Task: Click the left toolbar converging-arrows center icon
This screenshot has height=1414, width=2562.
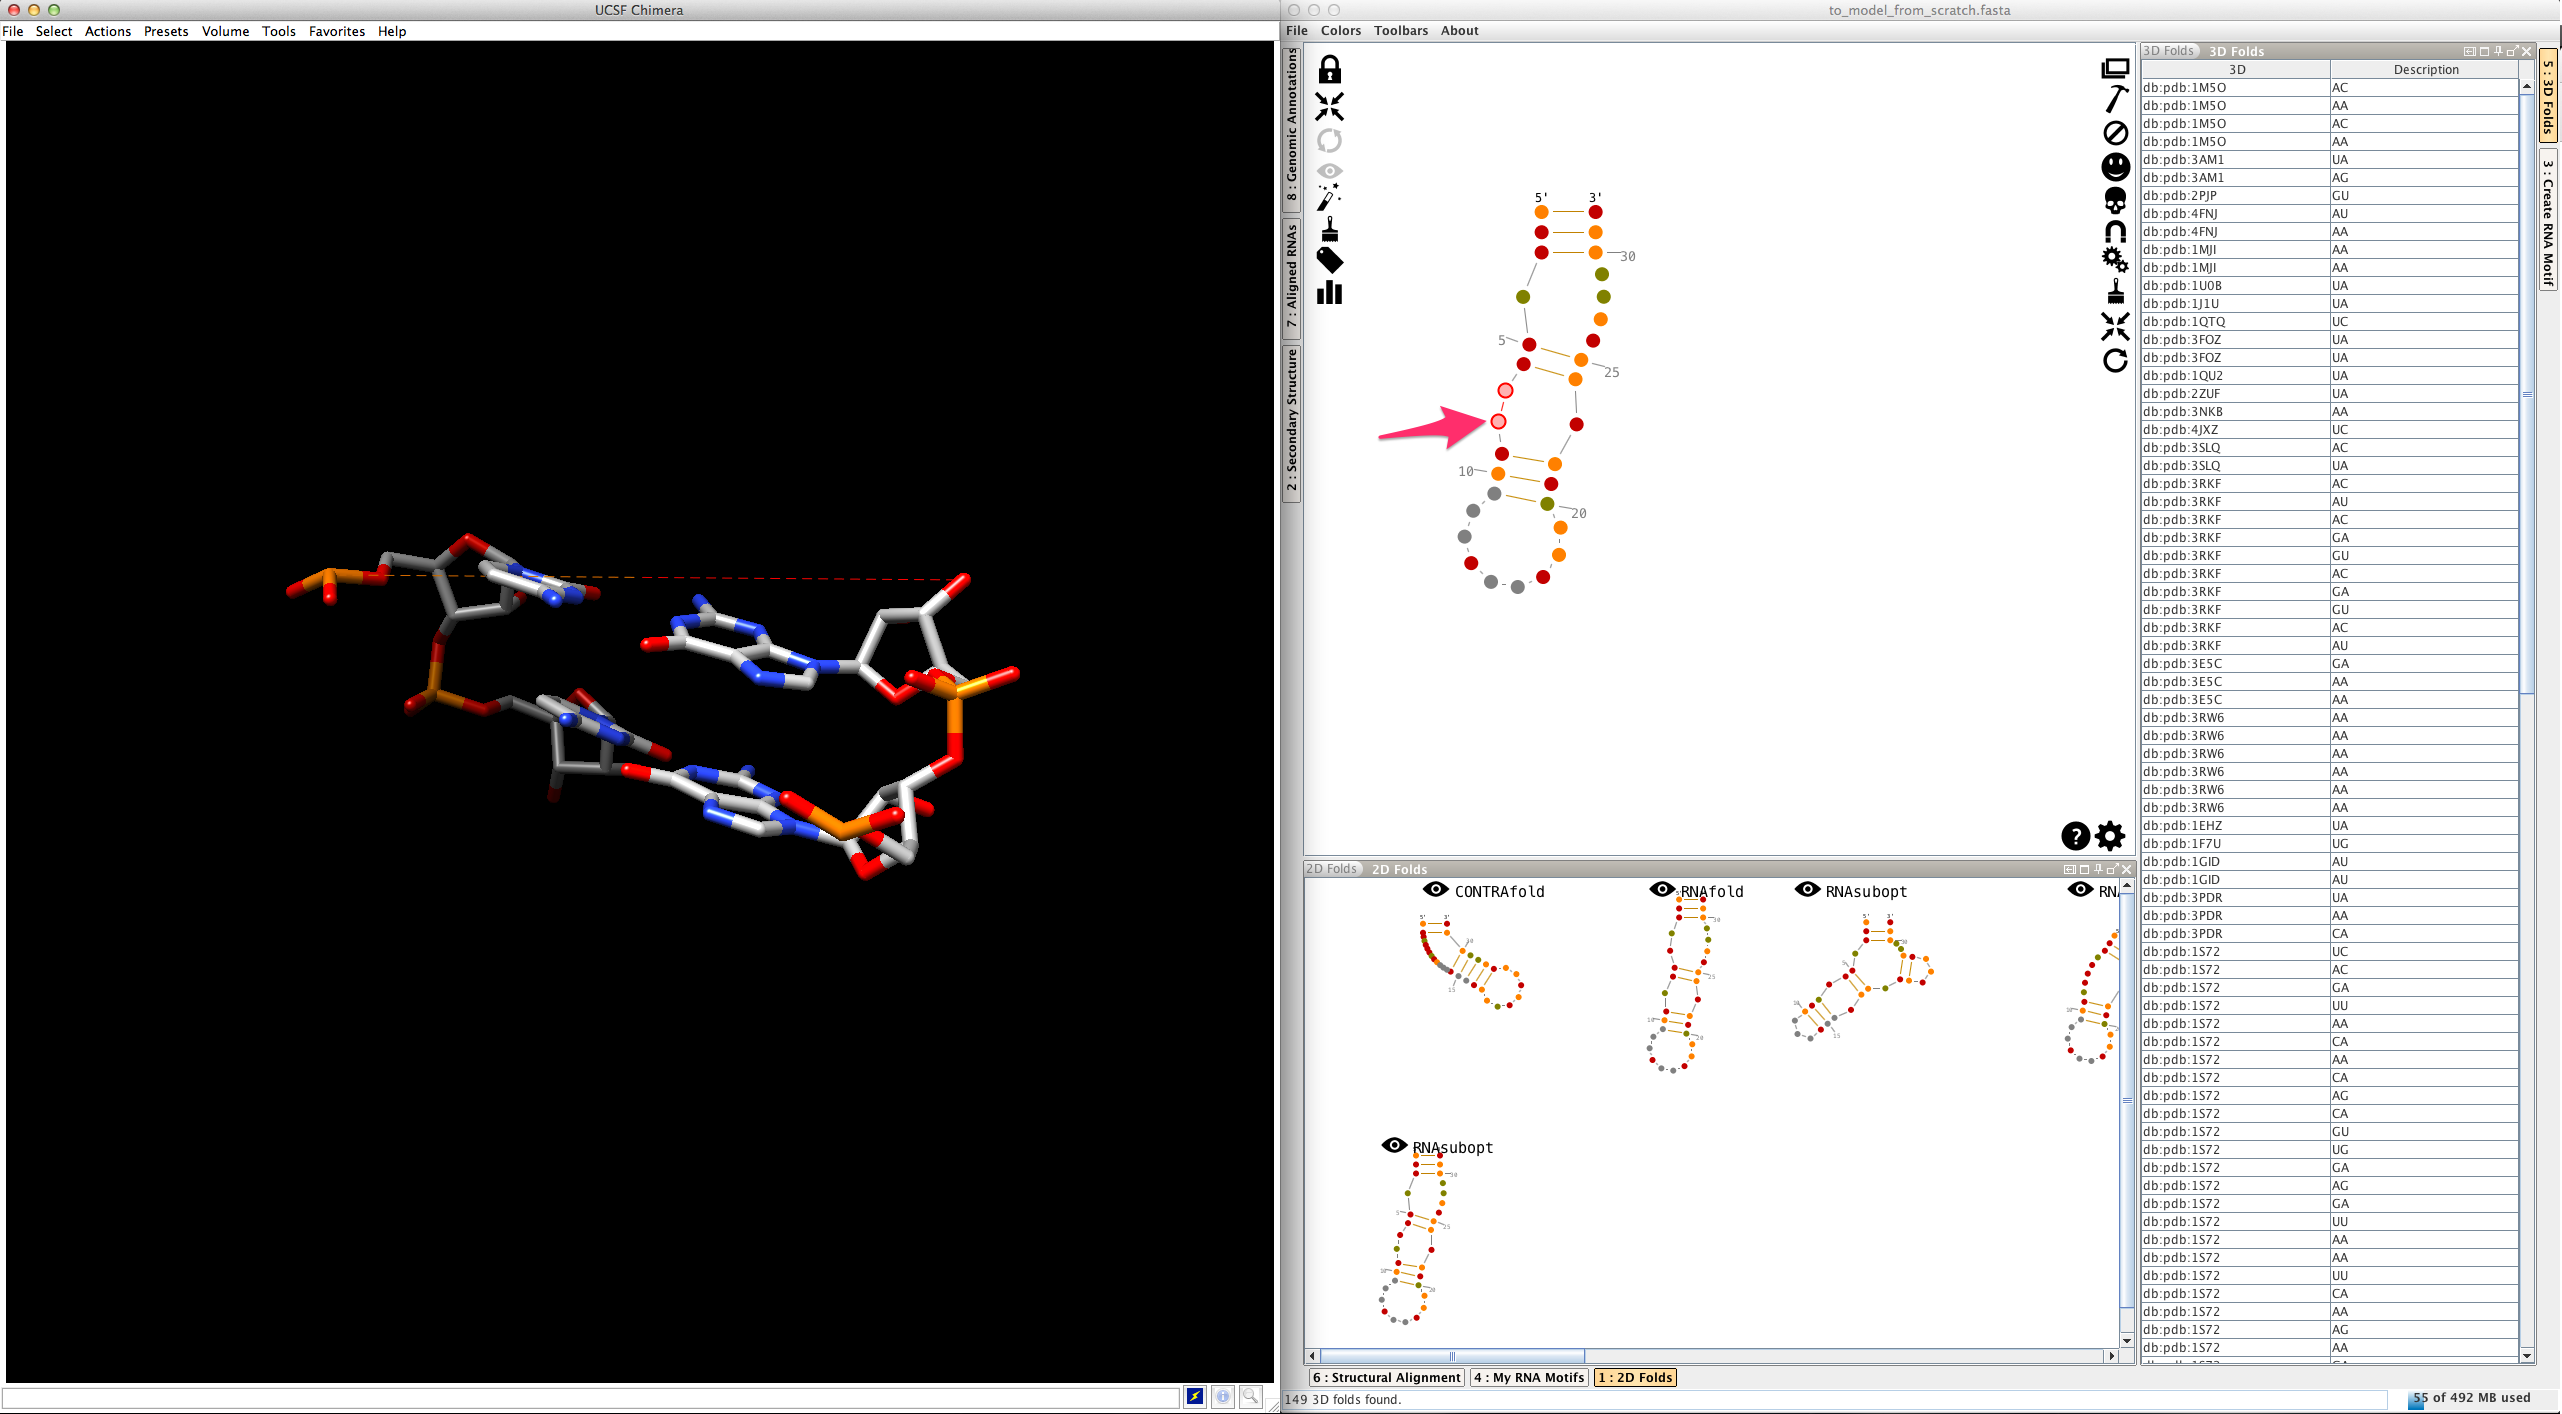Action: [x=1329, y=106]
